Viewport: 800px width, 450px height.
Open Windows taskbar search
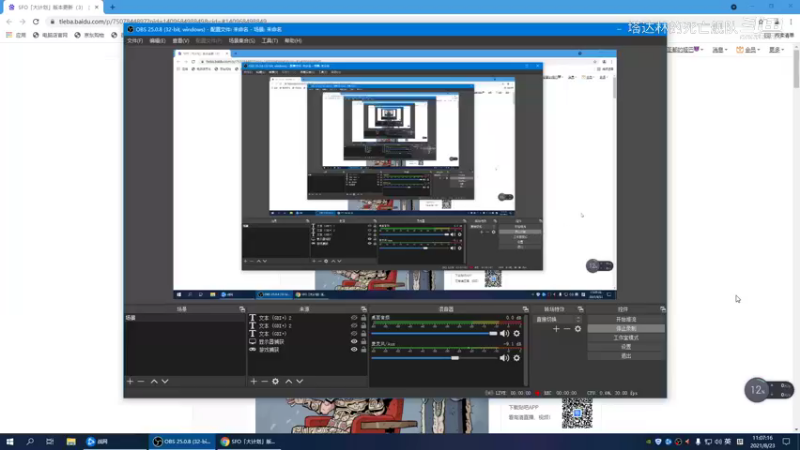tap(30, 441)
